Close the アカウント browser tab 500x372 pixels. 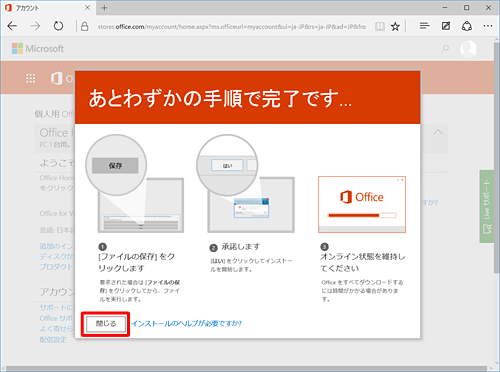coord(87,7)
